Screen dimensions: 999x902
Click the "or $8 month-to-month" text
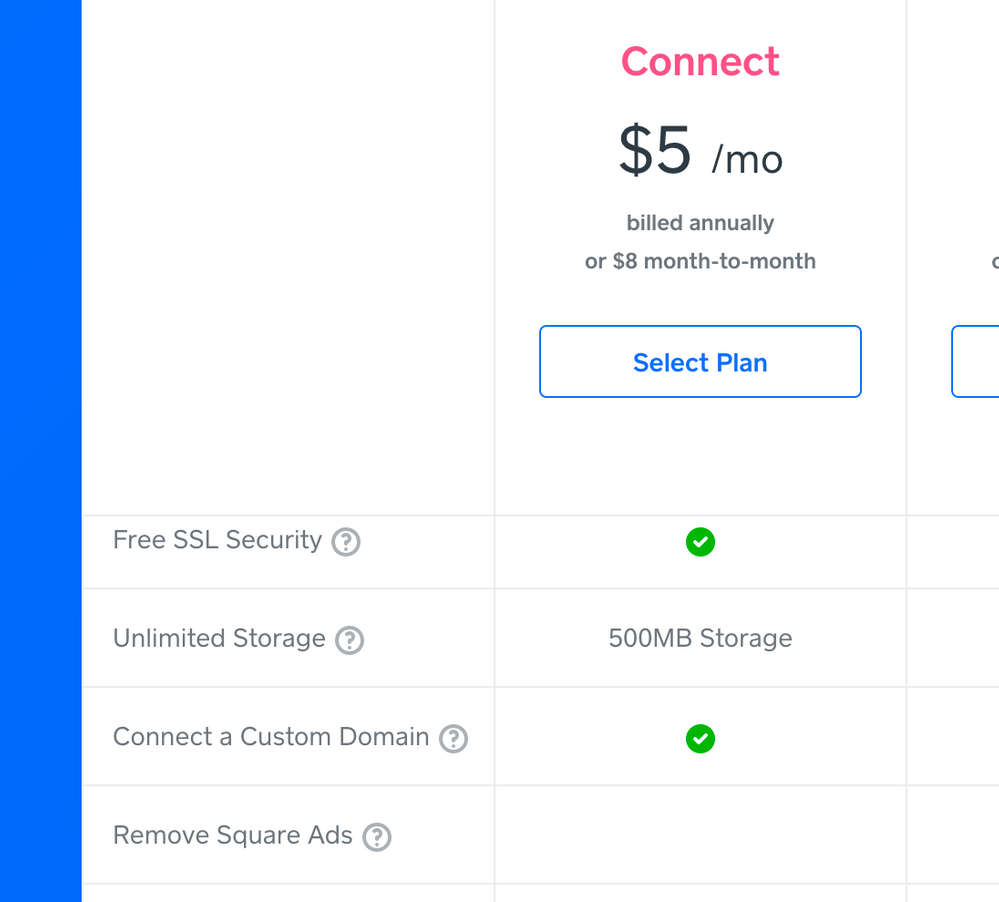point(700,262)
